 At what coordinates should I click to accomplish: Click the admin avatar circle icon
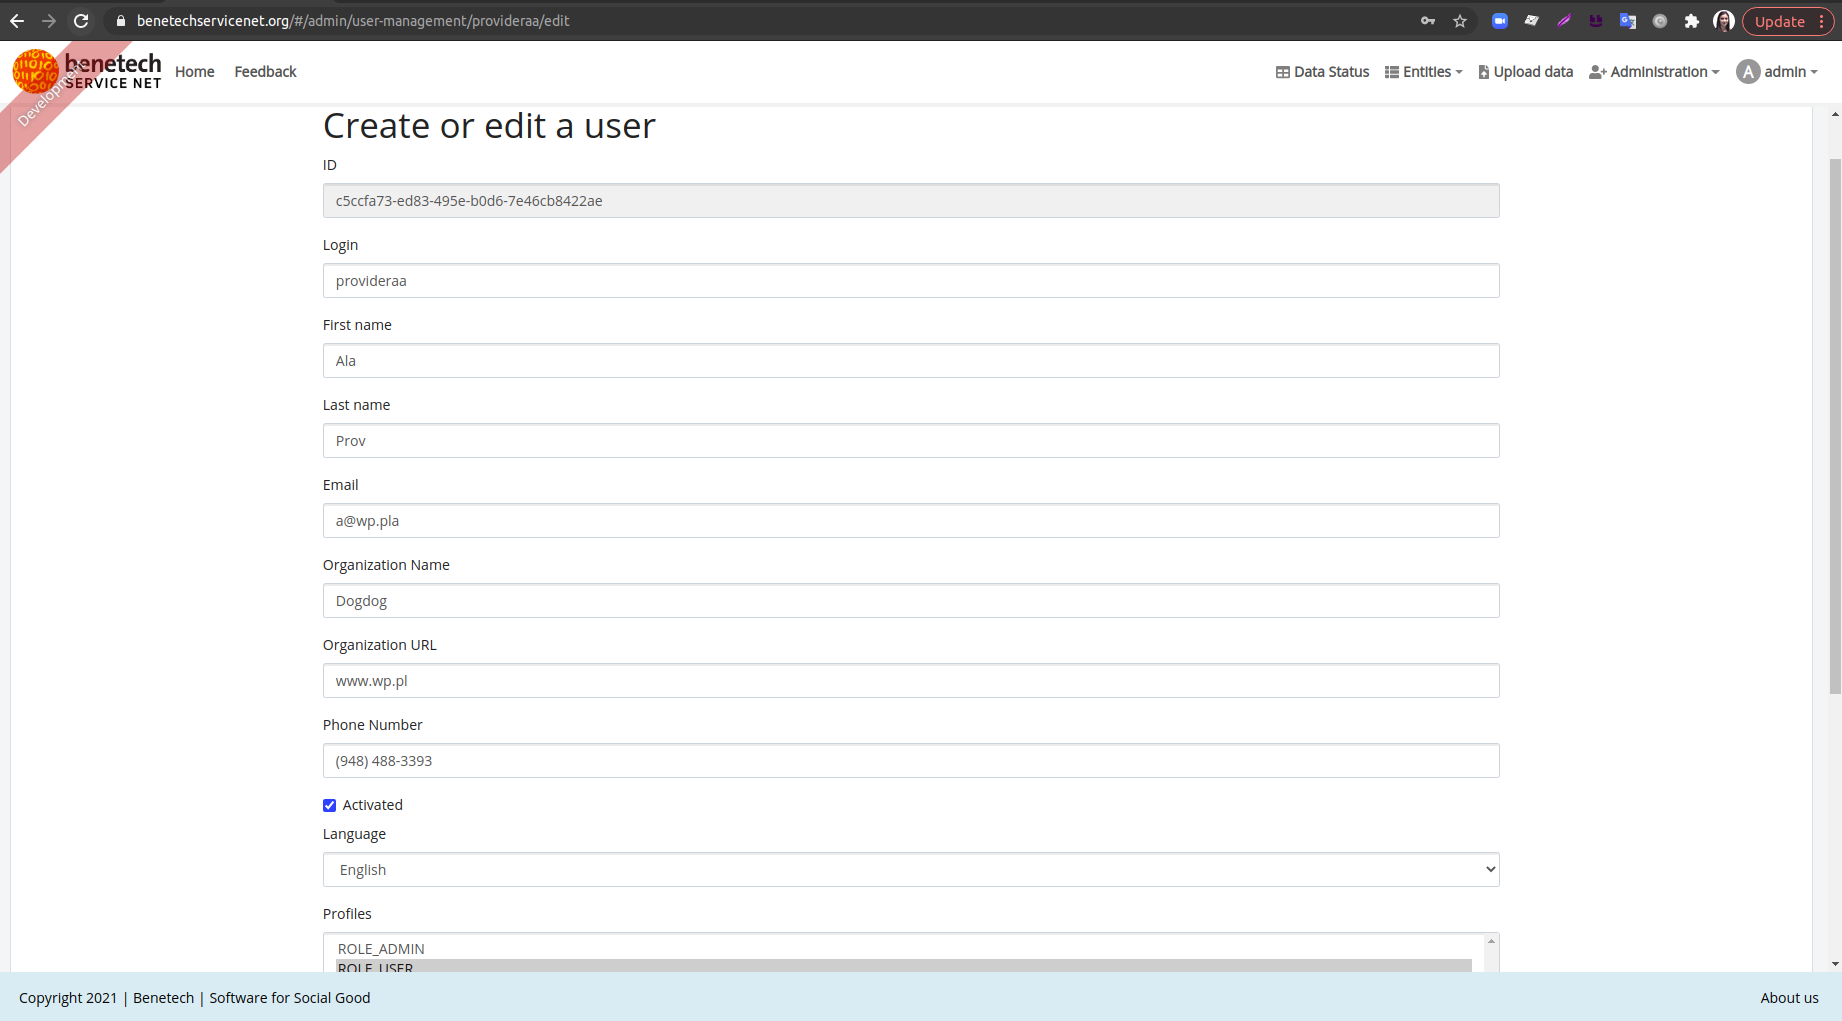pyautogui.click(x=1747, y=71)
